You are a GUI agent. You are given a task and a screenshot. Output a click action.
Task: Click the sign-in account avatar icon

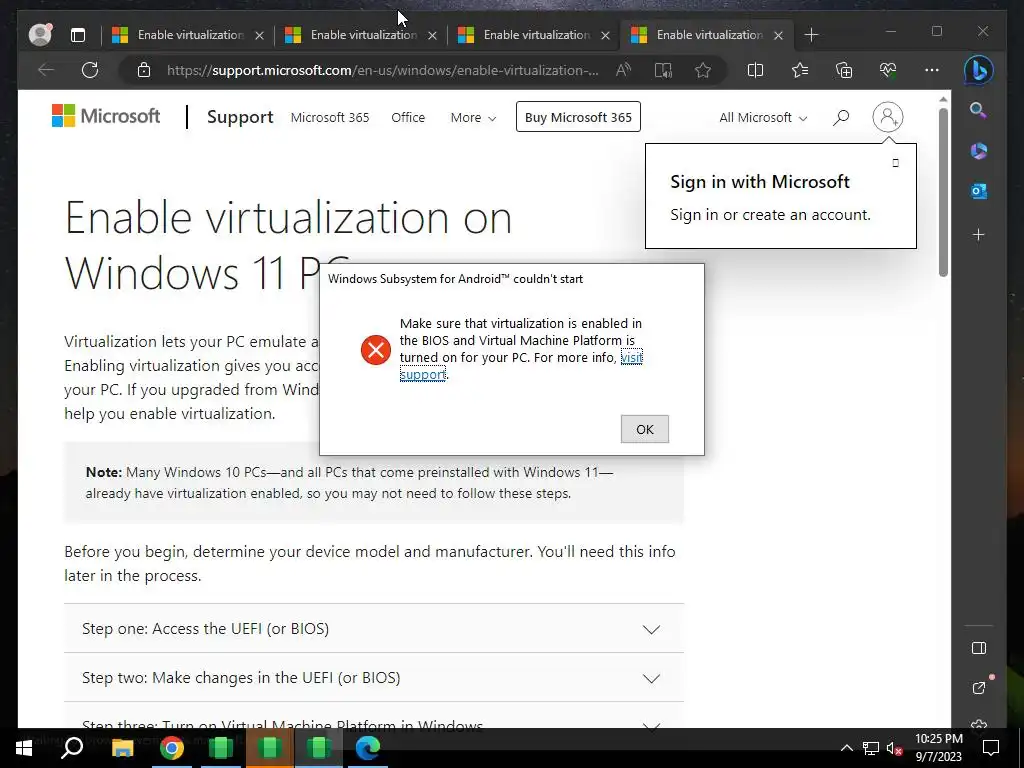pyautogui.click(x=888, y=117)
